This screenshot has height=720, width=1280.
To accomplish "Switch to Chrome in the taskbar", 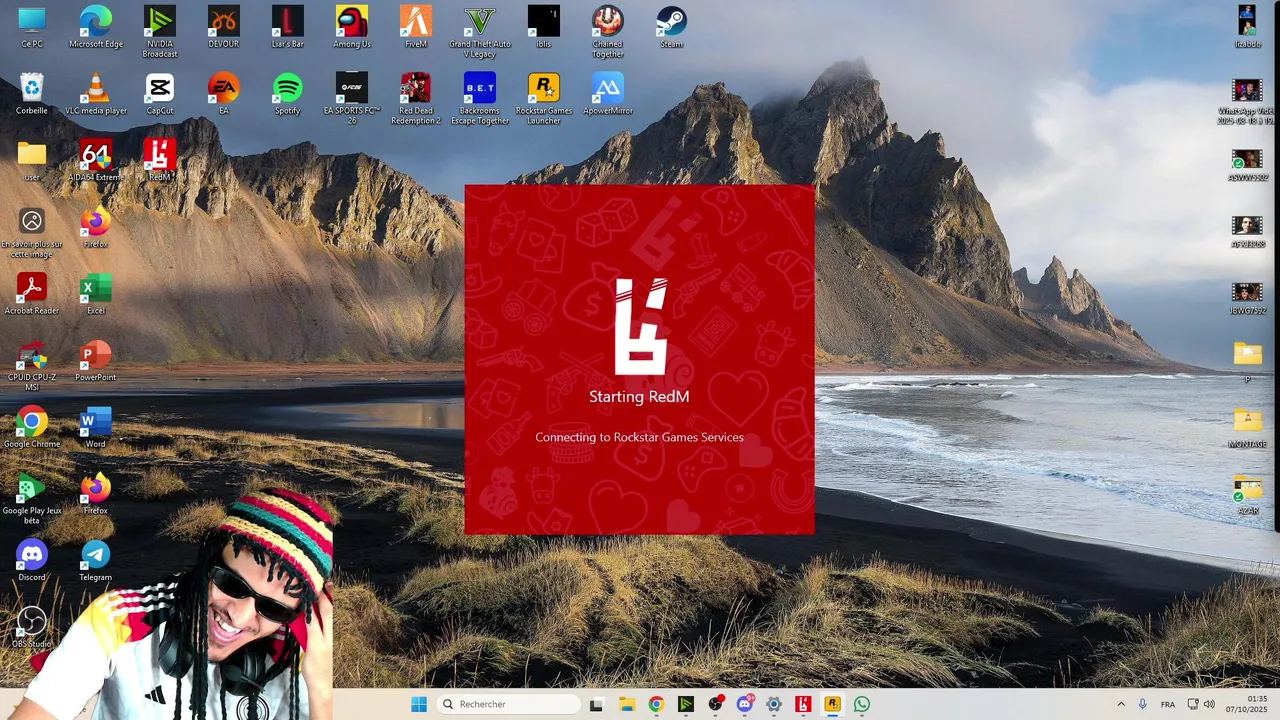I will point(656,704).
